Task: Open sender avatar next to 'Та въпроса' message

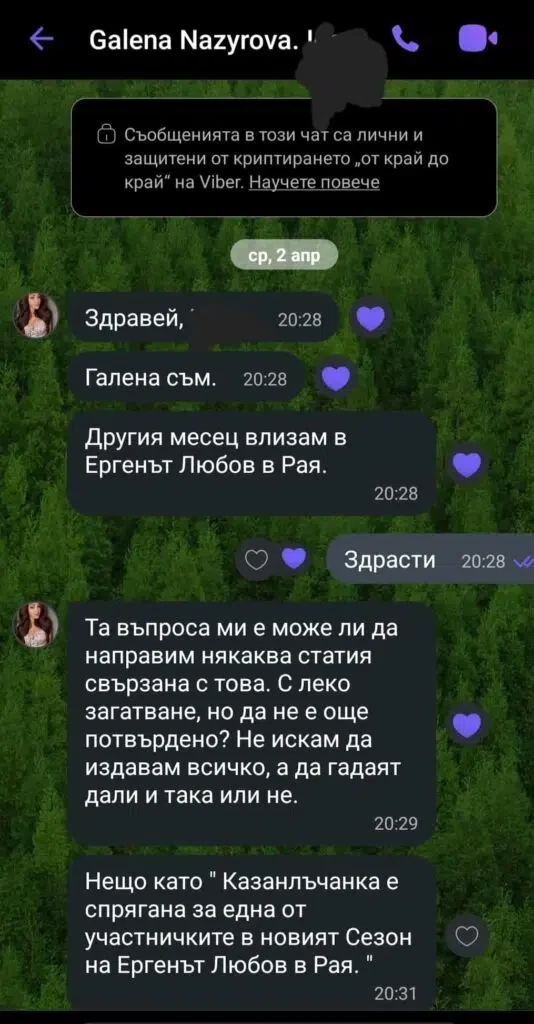Action: 37,625
